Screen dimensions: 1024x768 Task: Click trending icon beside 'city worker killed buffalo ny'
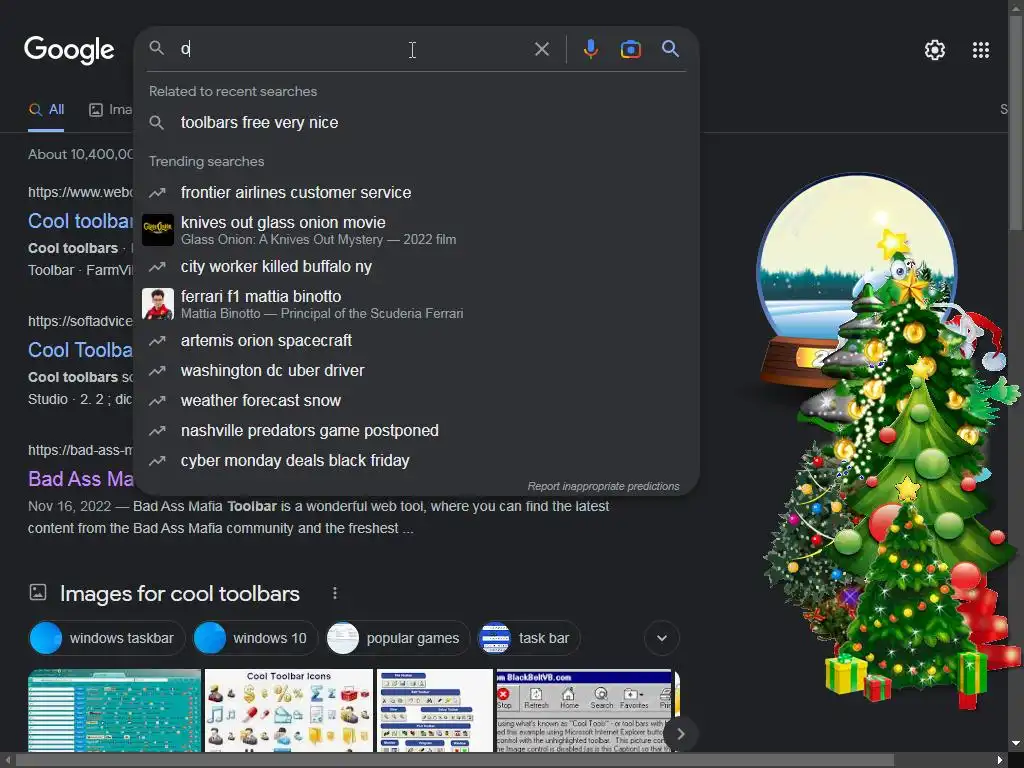pos(157,266)
